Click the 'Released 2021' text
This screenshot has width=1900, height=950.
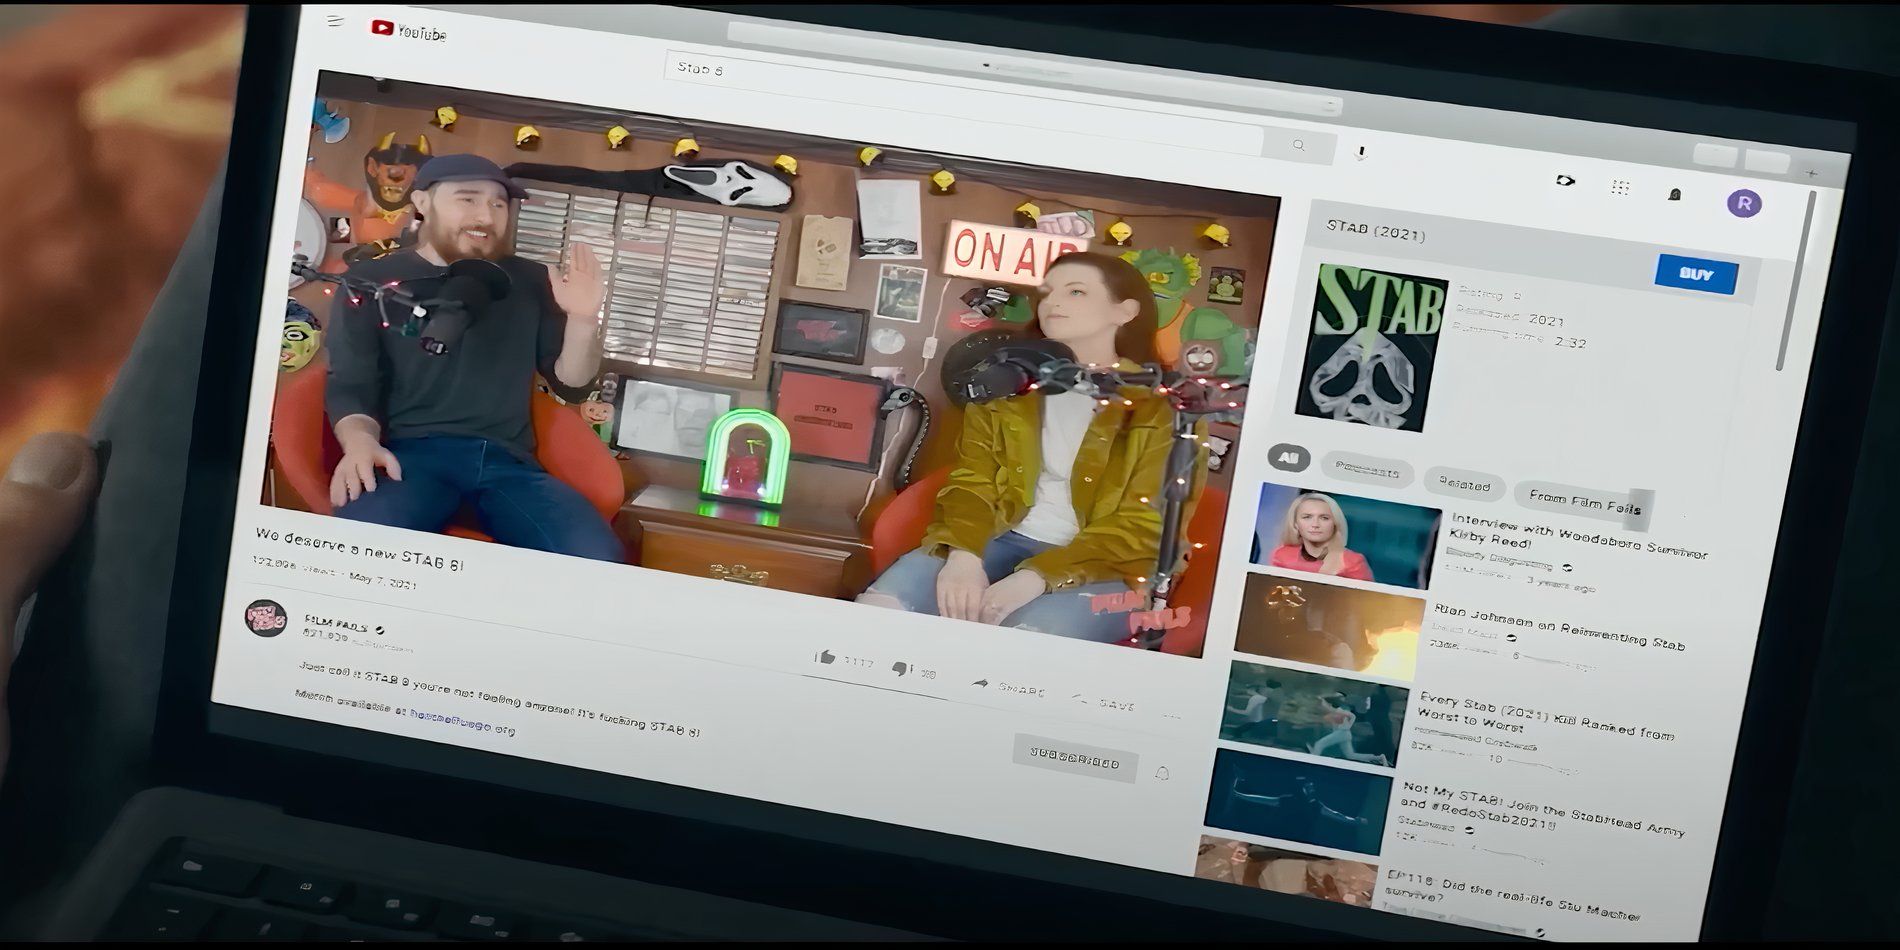(x=1509, y=315)
